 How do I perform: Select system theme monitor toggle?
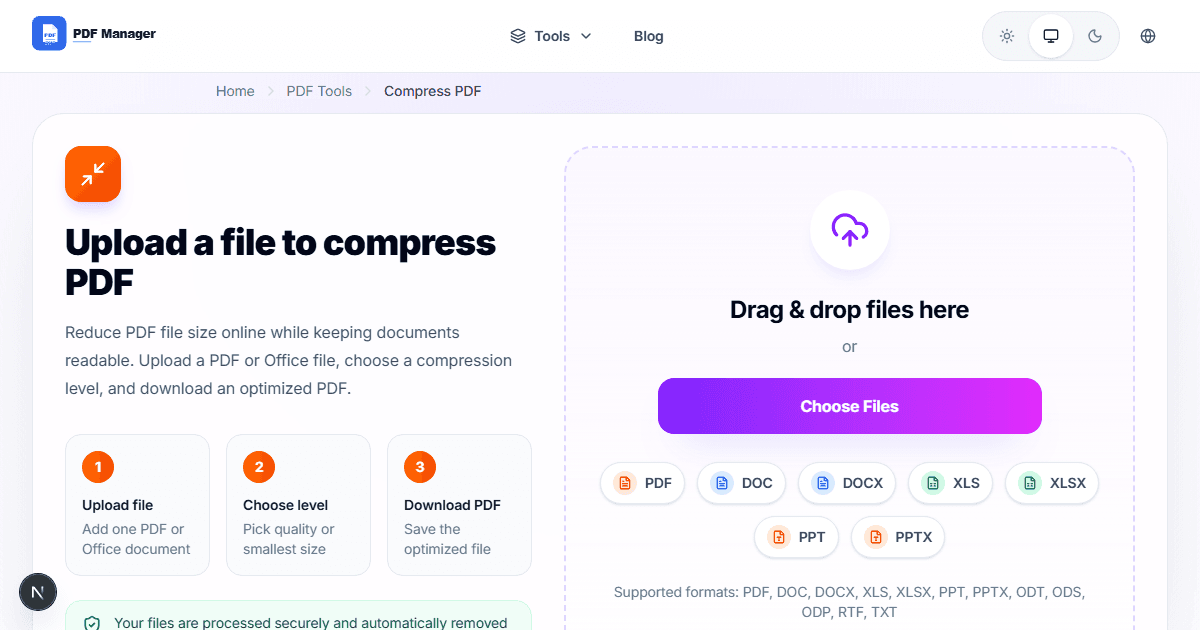pos(1051,36)
